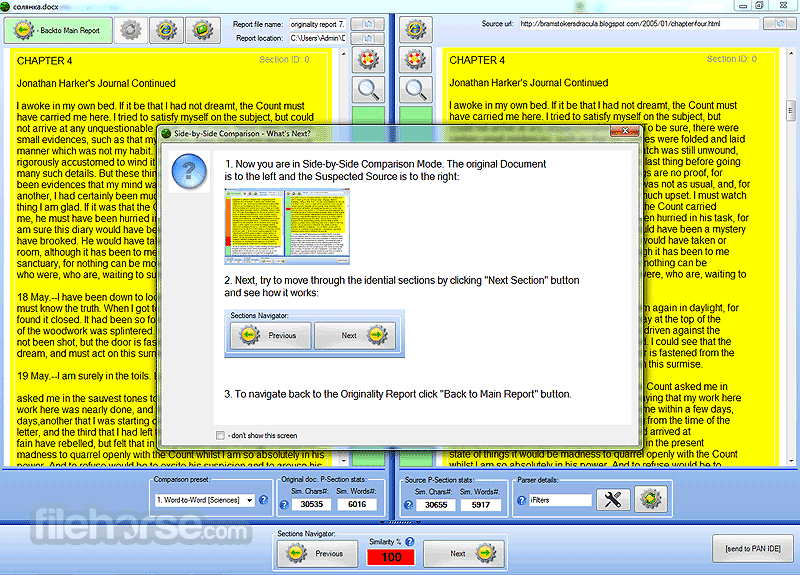Open the gear settings icon in top toolbar
This screenshot has height=575, width=800.
pos(131,30)
